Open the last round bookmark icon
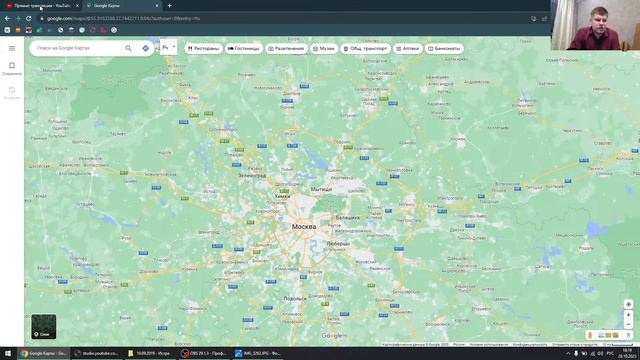 click(x=114, y=30)
